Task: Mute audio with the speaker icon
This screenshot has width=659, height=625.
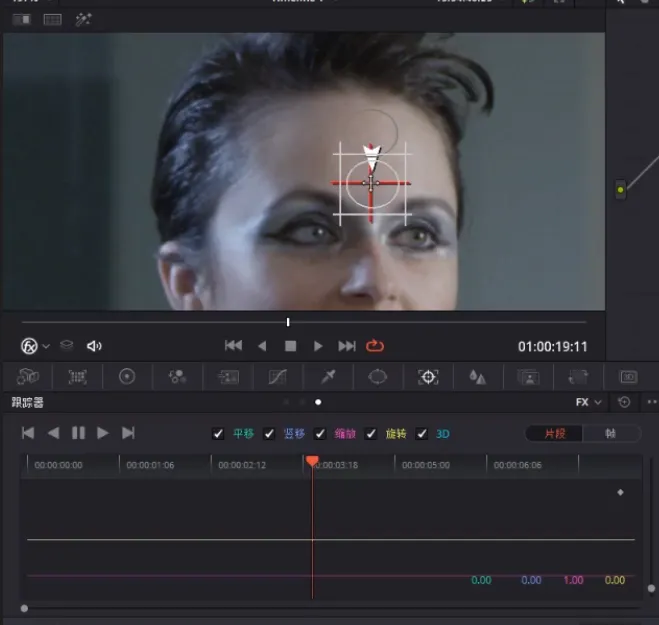Action: (94, 346)
